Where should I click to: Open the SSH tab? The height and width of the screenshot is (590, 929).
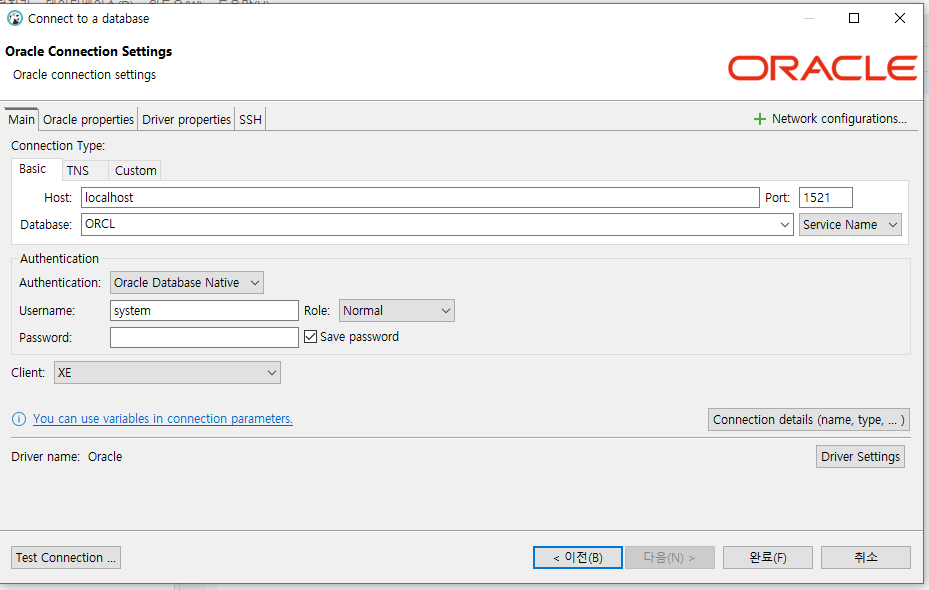coord(250,119)
